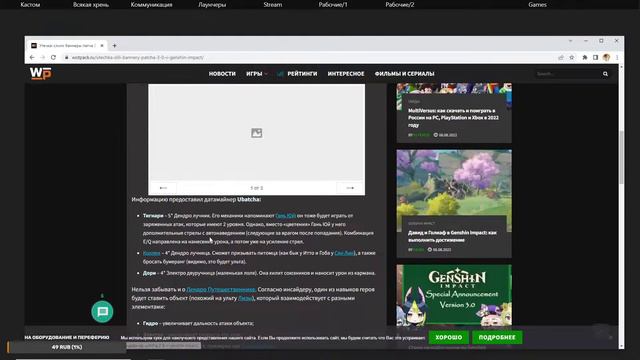The height and width of the screenshot is (360, 640).
Task: Submit search with magnifier icon
Action: click(605, 74)
